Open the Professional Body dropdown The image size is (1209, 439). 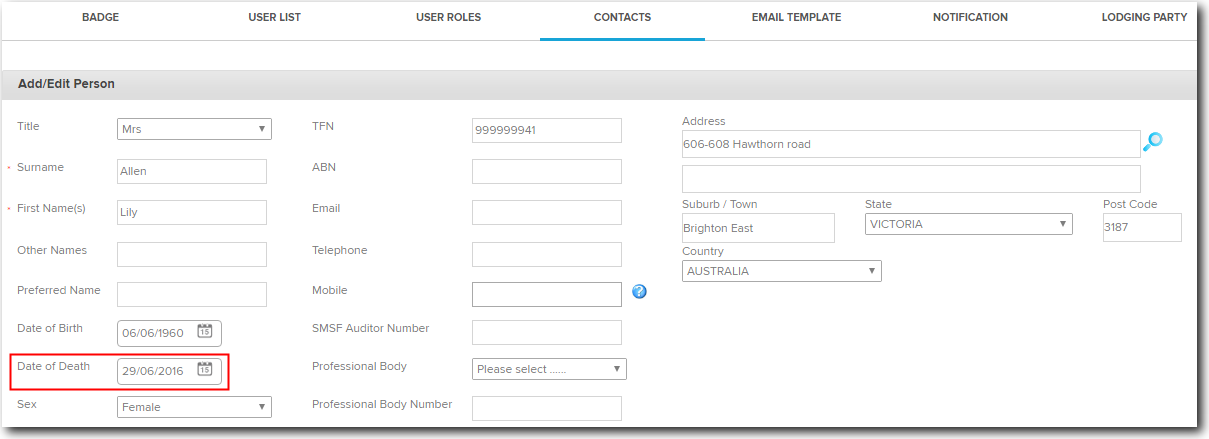click(x=548, y=369)
